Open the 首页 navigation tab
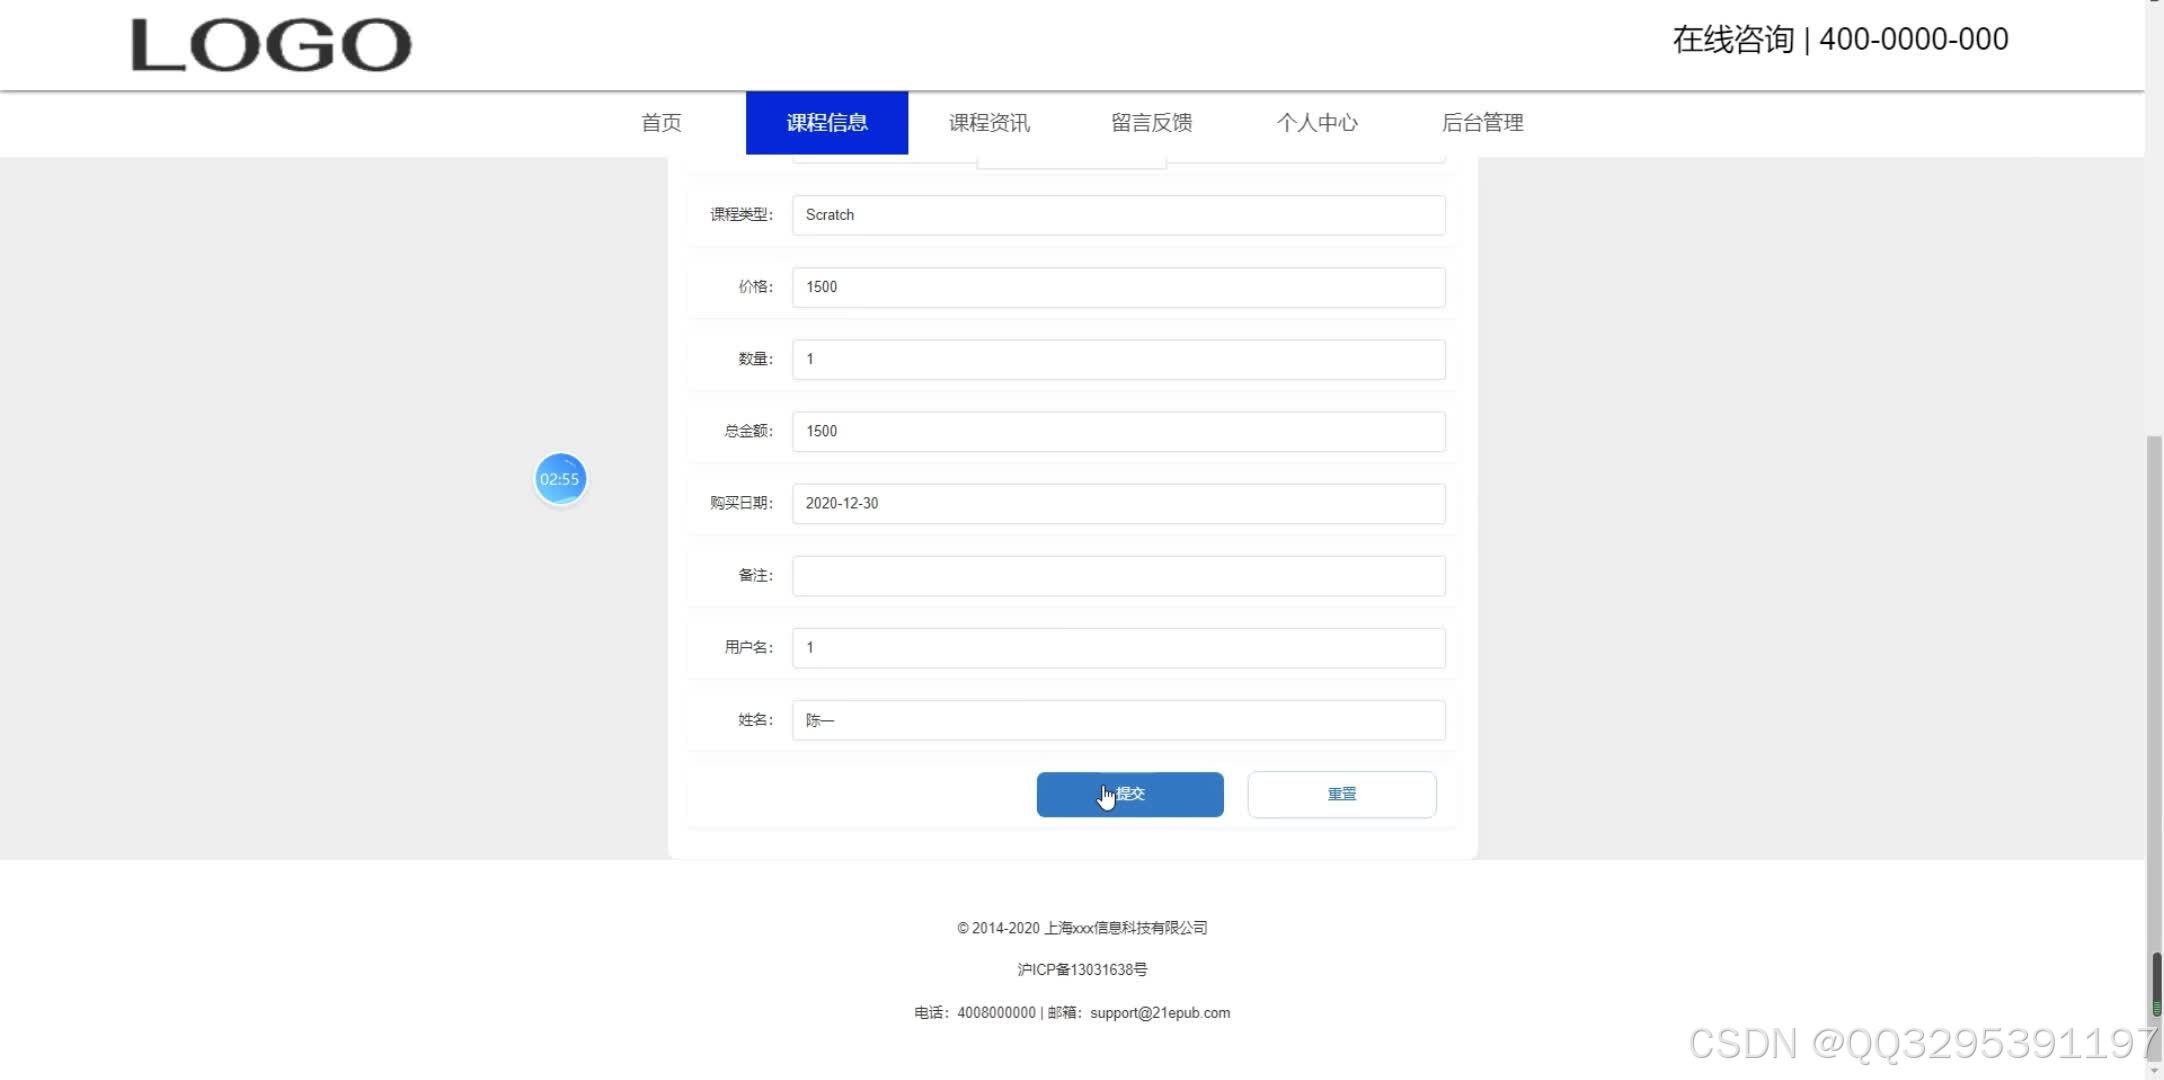2164x1080 pixels. coord(661,123)
